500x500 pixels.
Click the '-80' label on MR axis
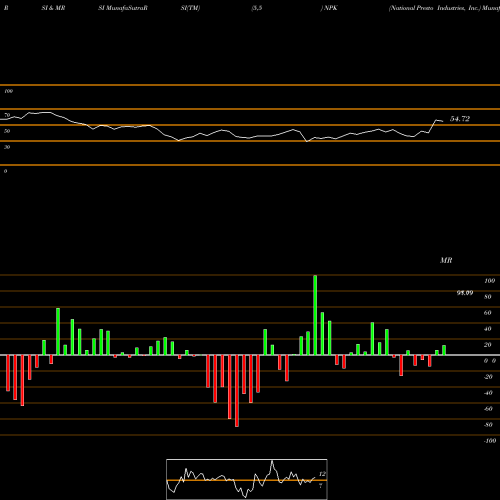coord(488,425)
